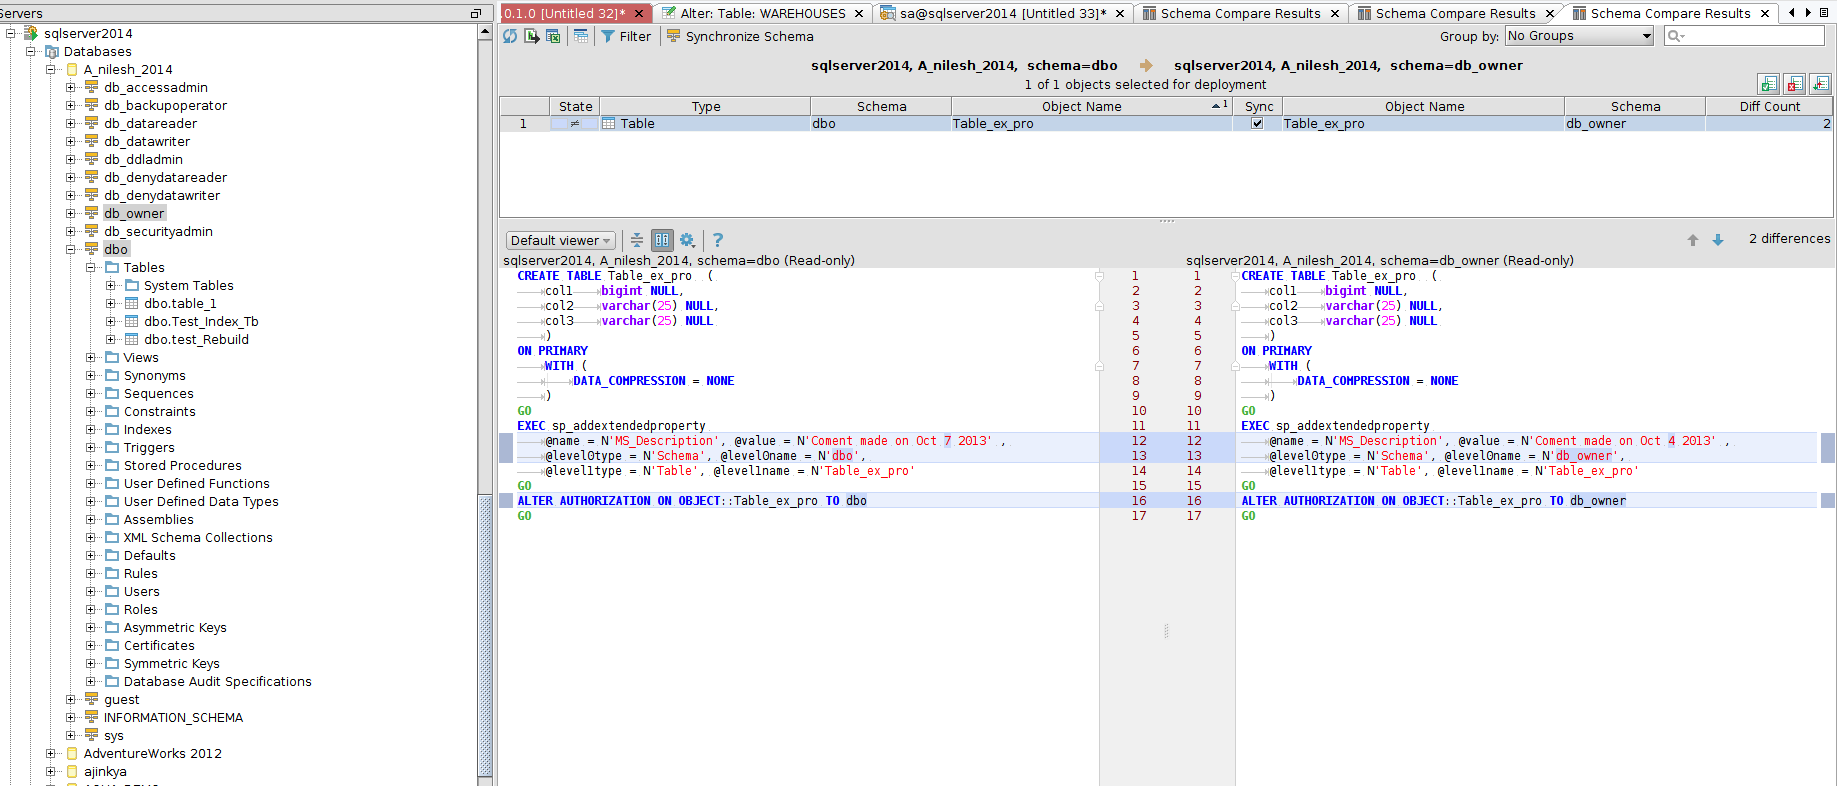Viewport: 1837px width, 786px height.
Task: Open the Group by dropdown
Action: coord(1579,36)
